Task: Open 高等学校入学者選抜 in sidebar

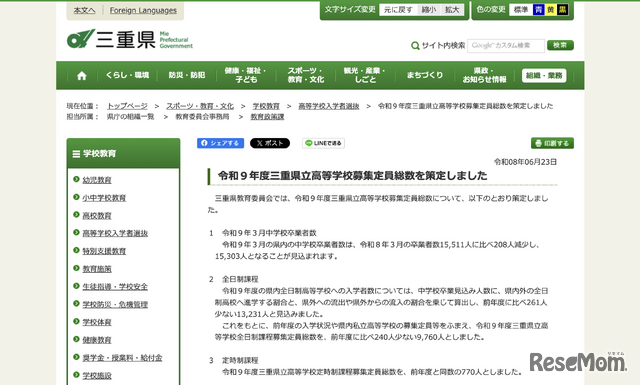Action: pyautogui.click(x=115, y=233)
